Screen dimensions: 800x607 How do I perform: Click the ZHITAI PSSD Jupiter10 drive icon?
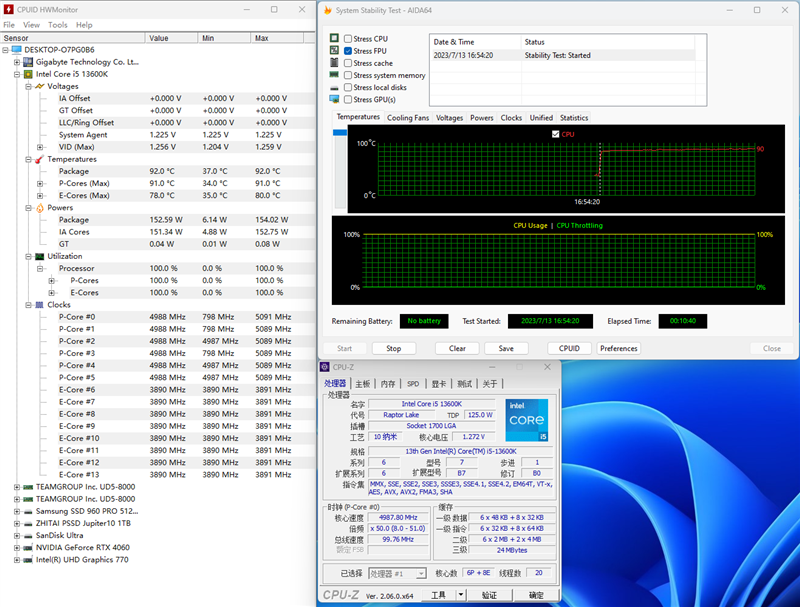click(x=28, y=523)
